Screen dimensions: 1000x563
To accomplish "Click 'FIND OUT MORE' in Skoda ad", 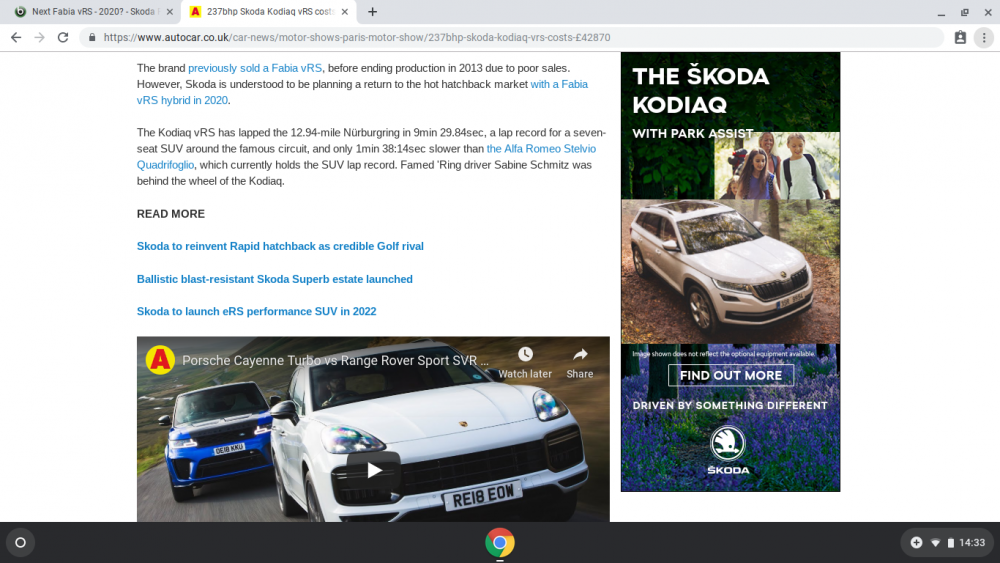I will 731,376.
